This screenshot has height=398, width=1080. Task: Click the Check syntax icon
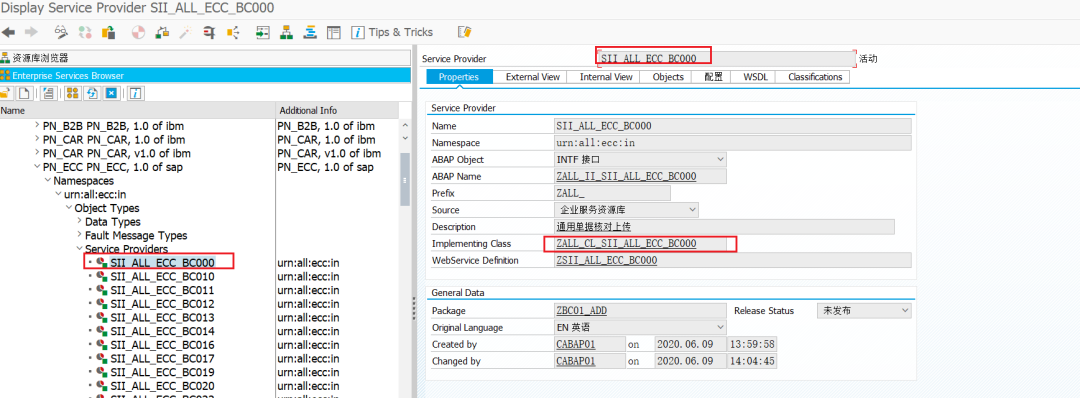click(x=139, y=32)
